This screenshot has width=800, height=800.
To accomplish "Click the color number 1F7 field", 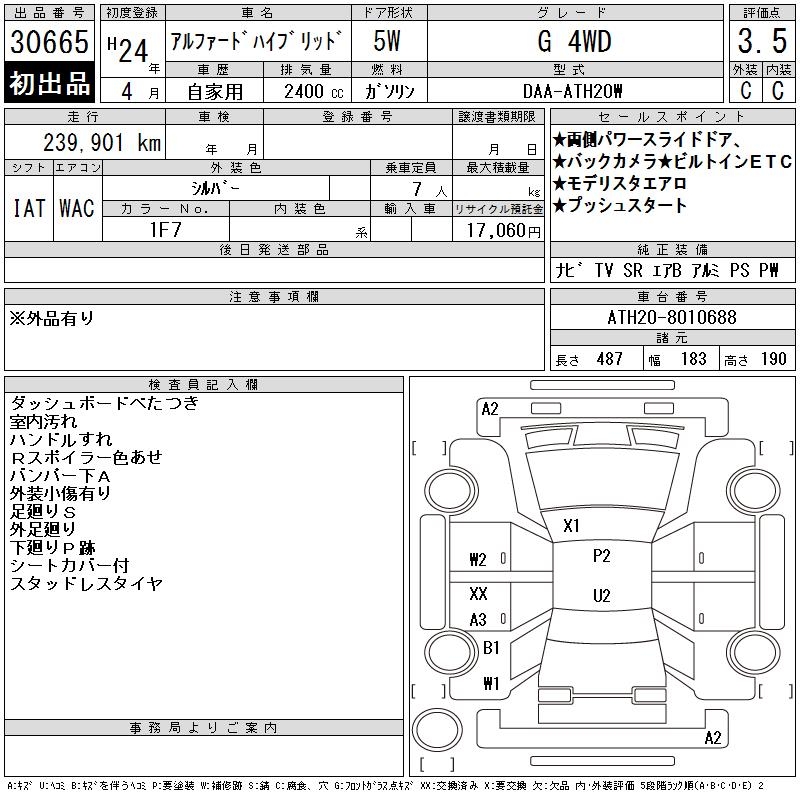I will pos(165,229).
